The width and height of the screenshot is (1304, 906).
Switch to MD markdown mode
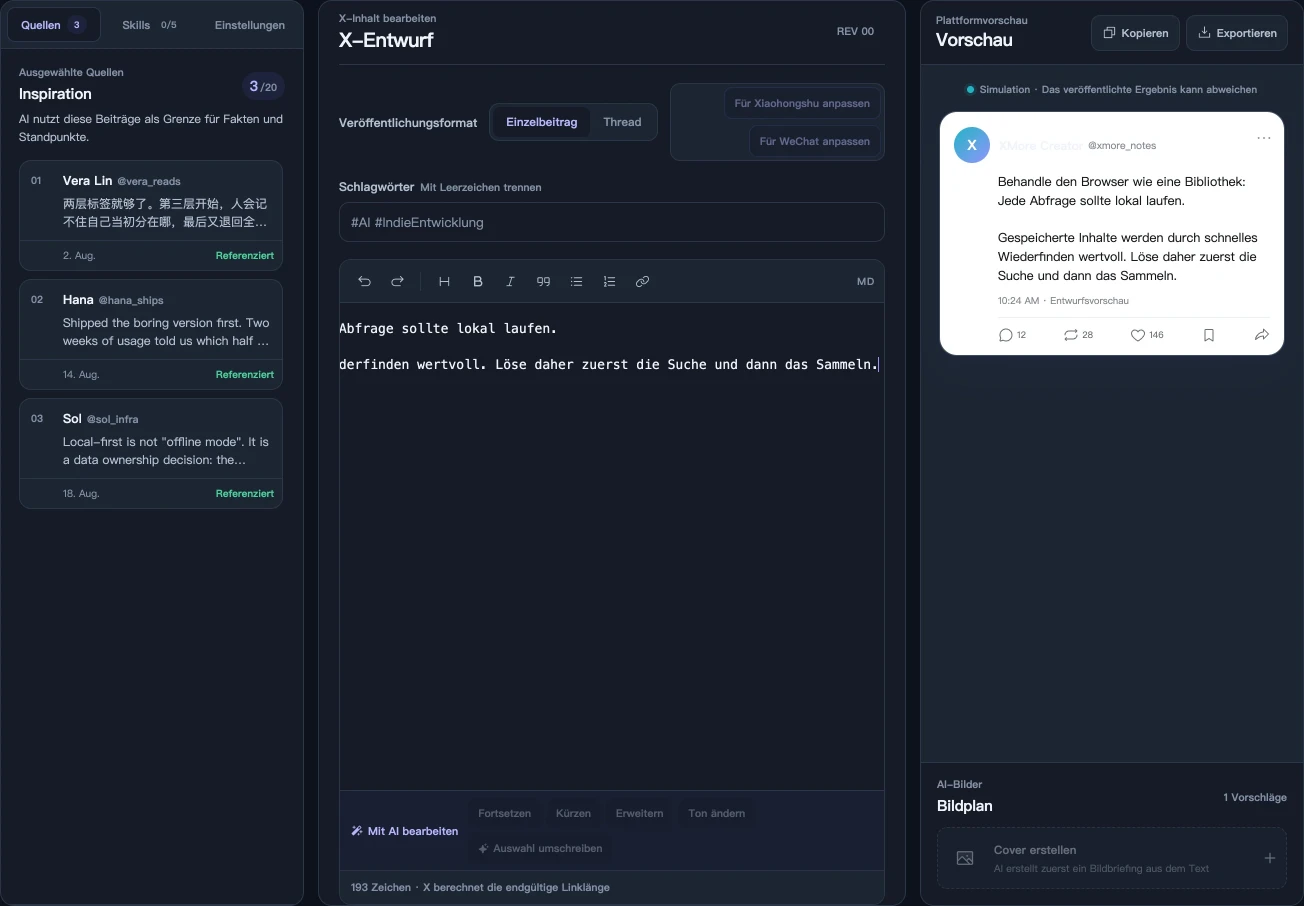[x=865, y=282]
